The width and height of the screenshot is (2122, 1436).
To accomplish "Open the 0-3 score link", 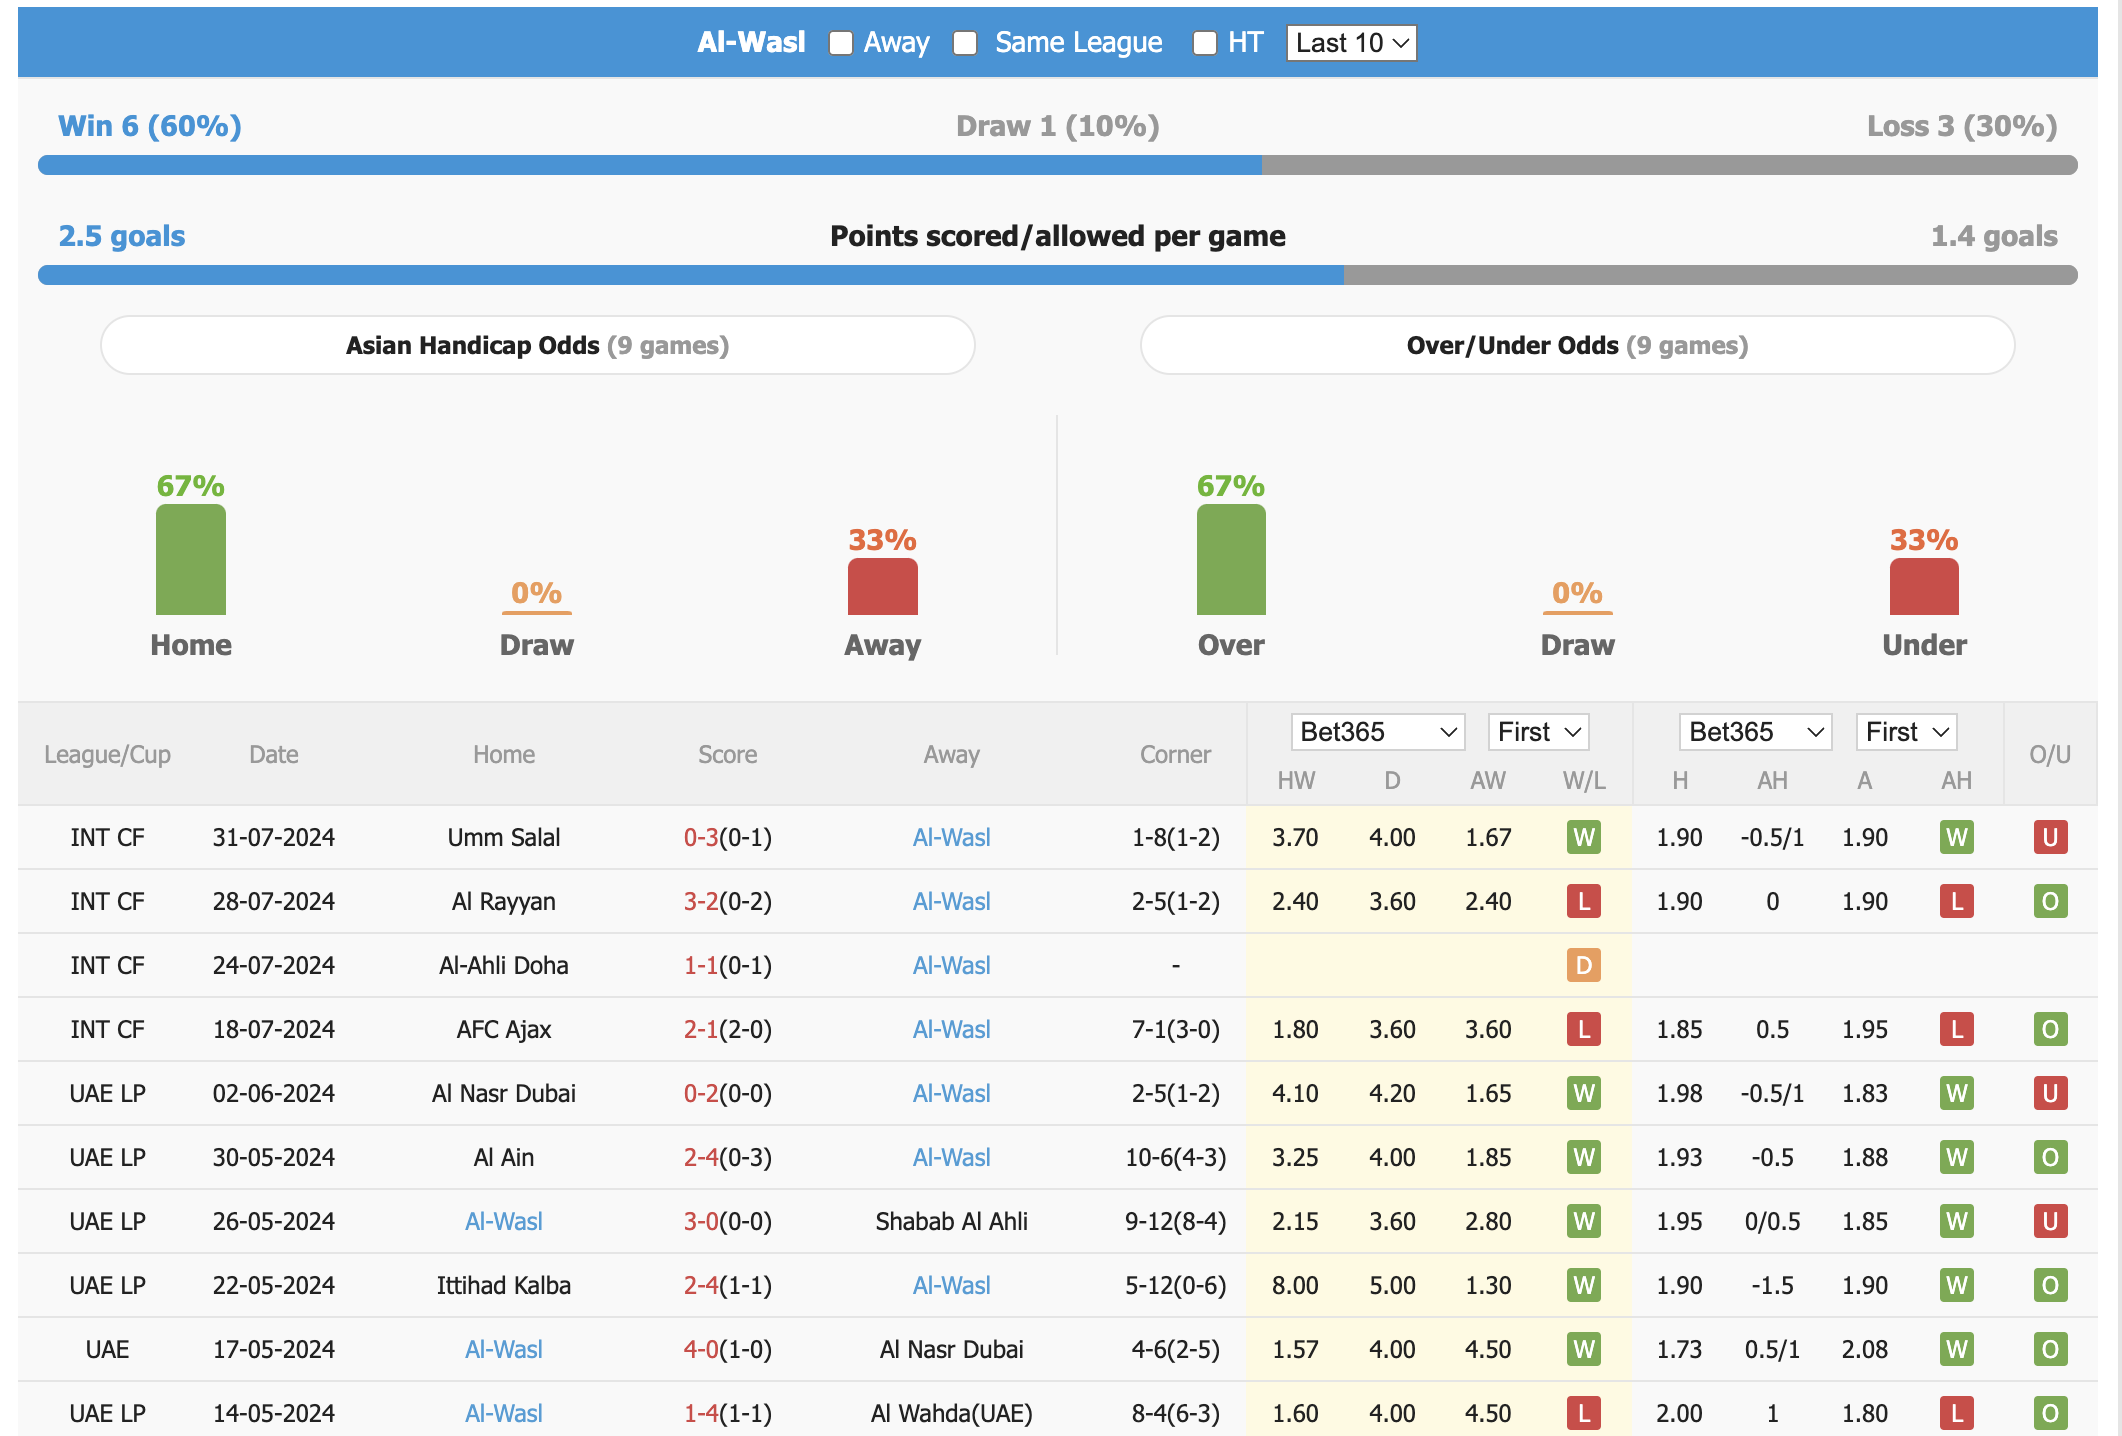I will point(701,837).
